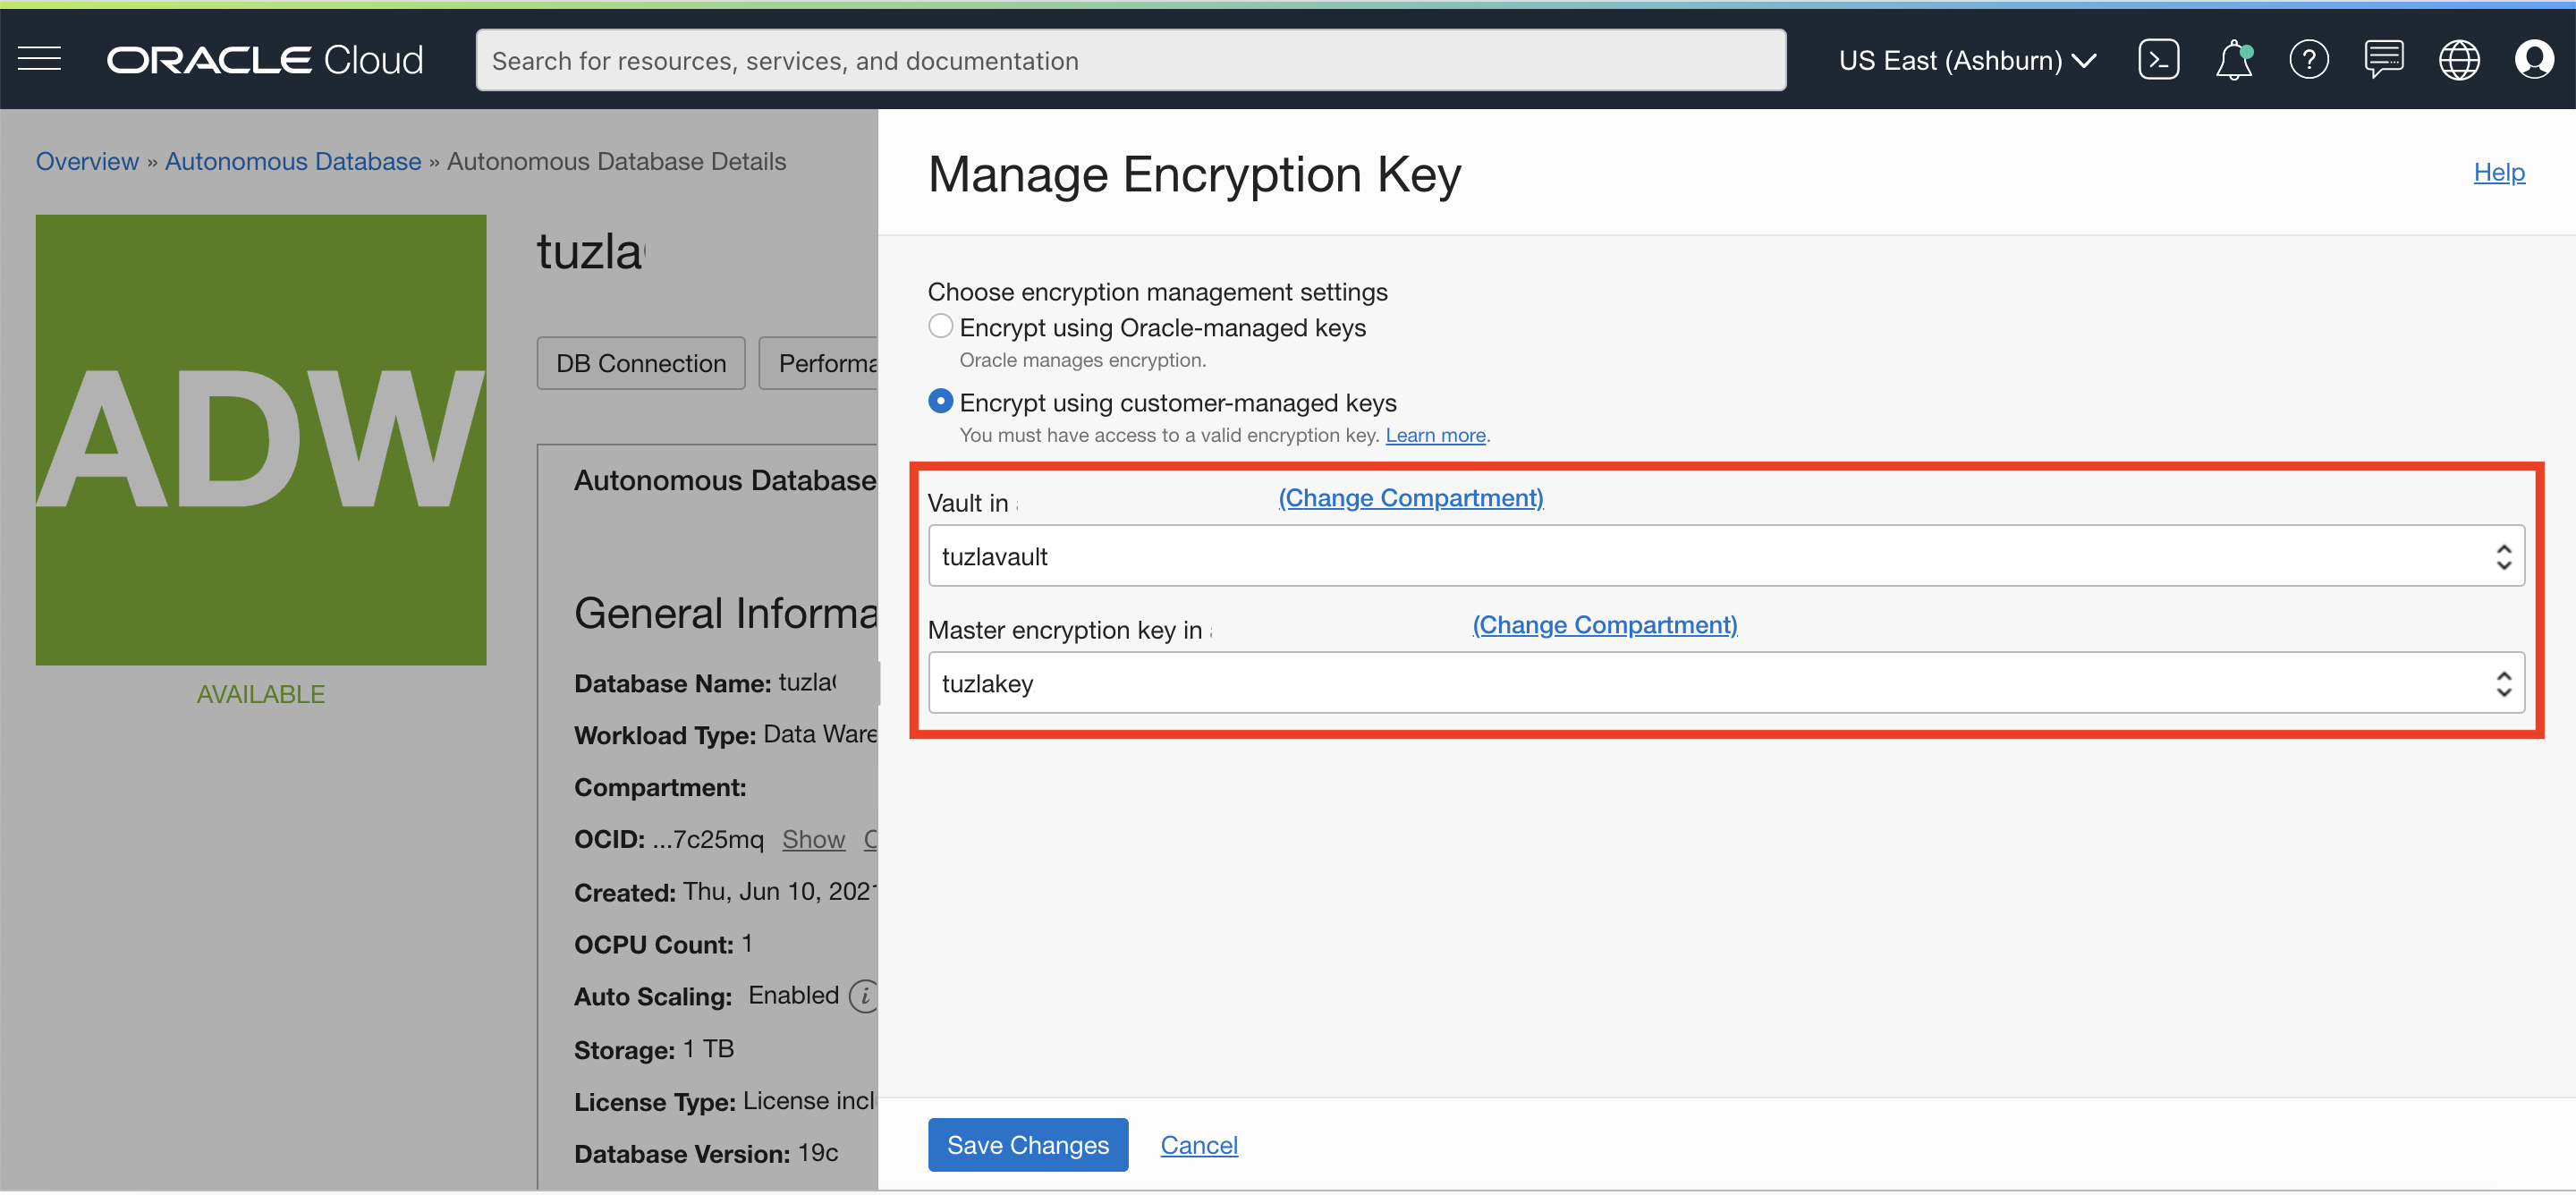
Task: Go to Overview breadcrumb
Action: [x=87, y=161]
